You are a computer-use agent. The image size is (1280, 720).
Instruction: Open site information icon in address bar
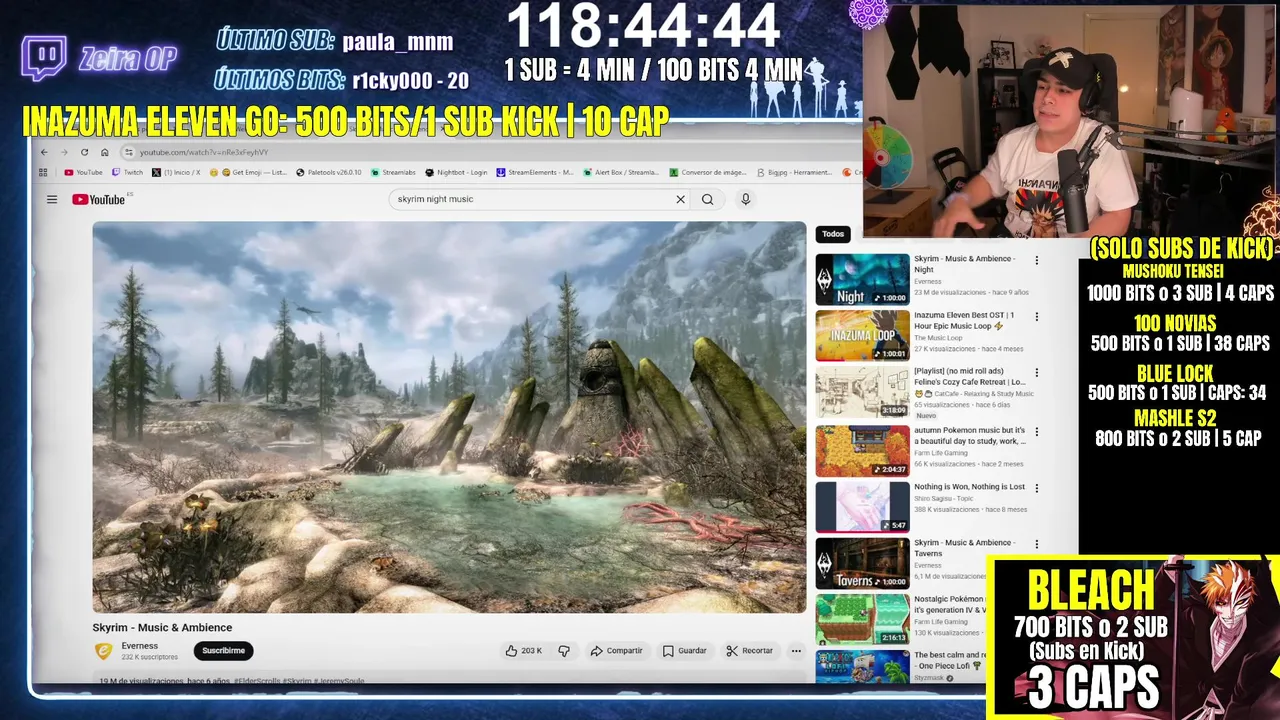pyautogui.click(x=128, y=152)
